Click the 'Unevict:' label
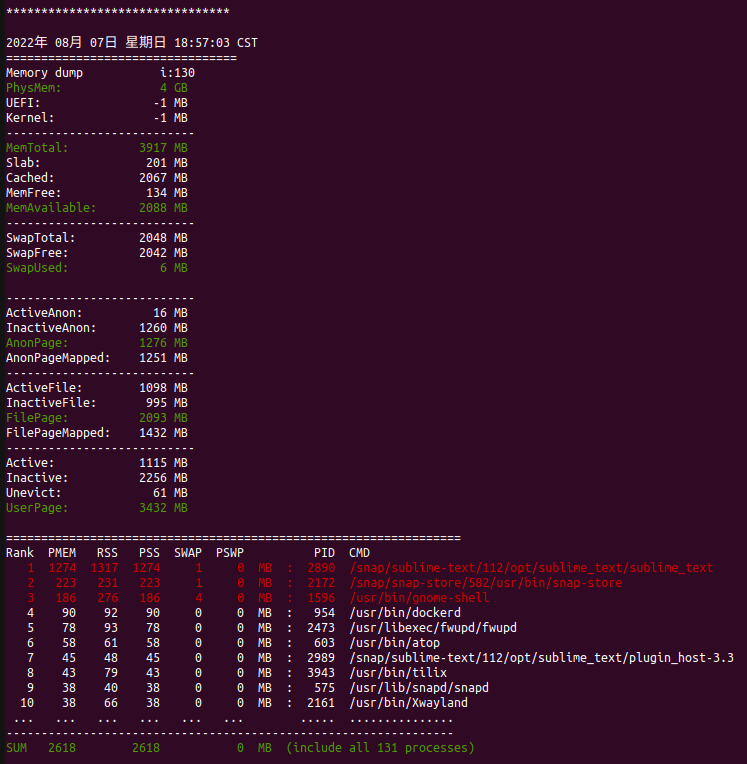The image size is (747, 764). 34,493
